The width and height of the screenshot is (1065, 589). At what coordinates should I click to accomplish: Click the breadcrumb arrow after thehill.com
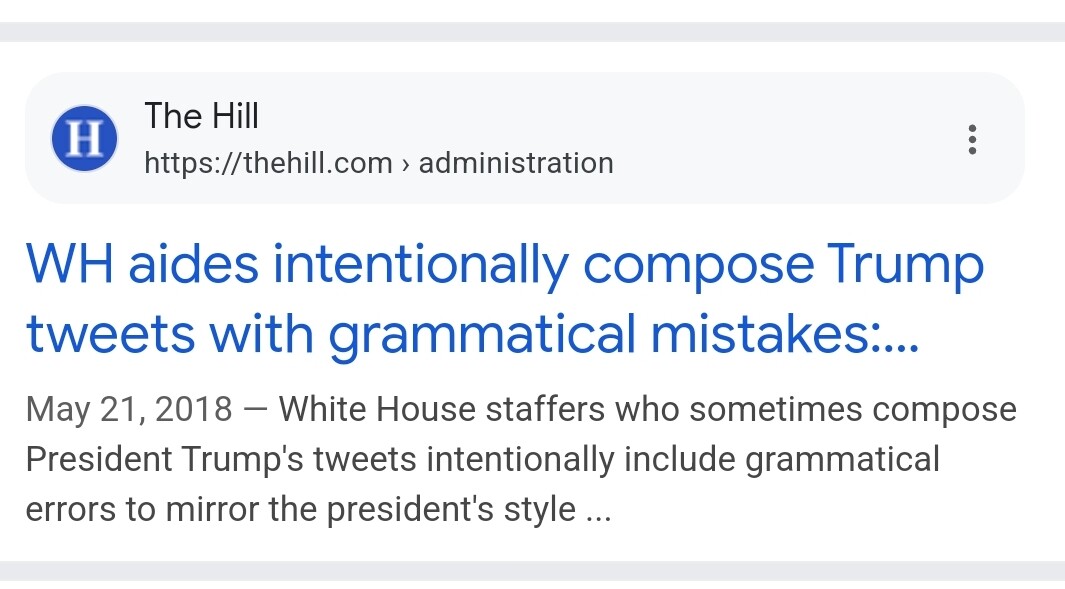click(405, 164)
